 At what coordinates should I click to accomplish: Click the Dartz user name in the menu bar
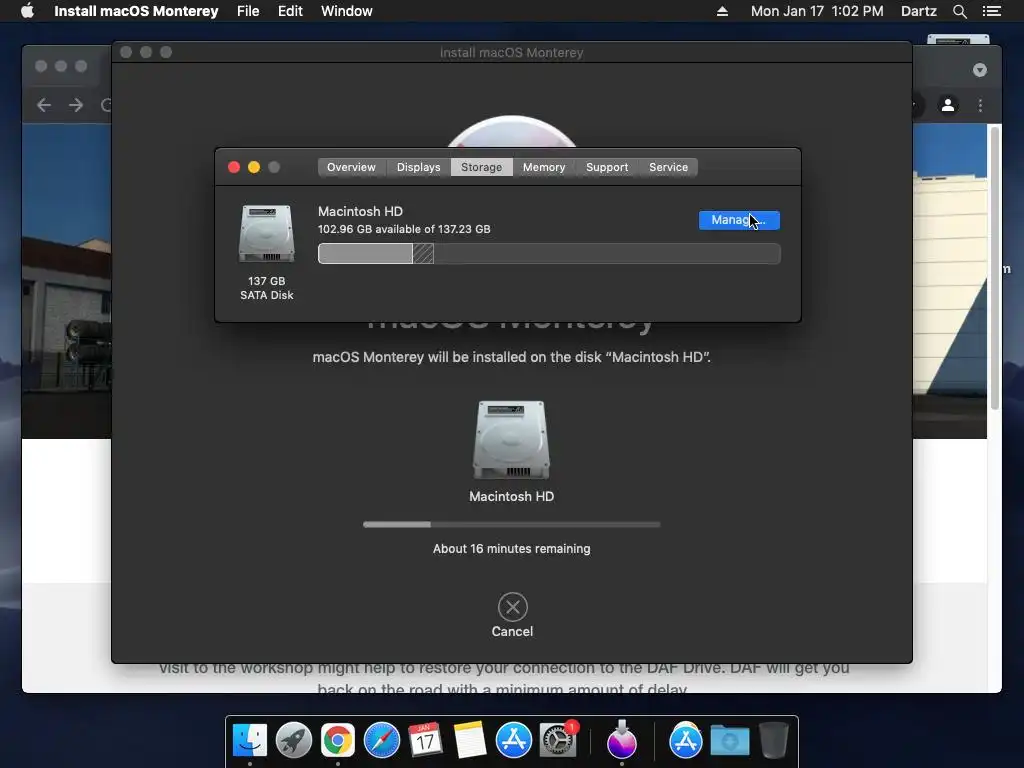point(919,11)
